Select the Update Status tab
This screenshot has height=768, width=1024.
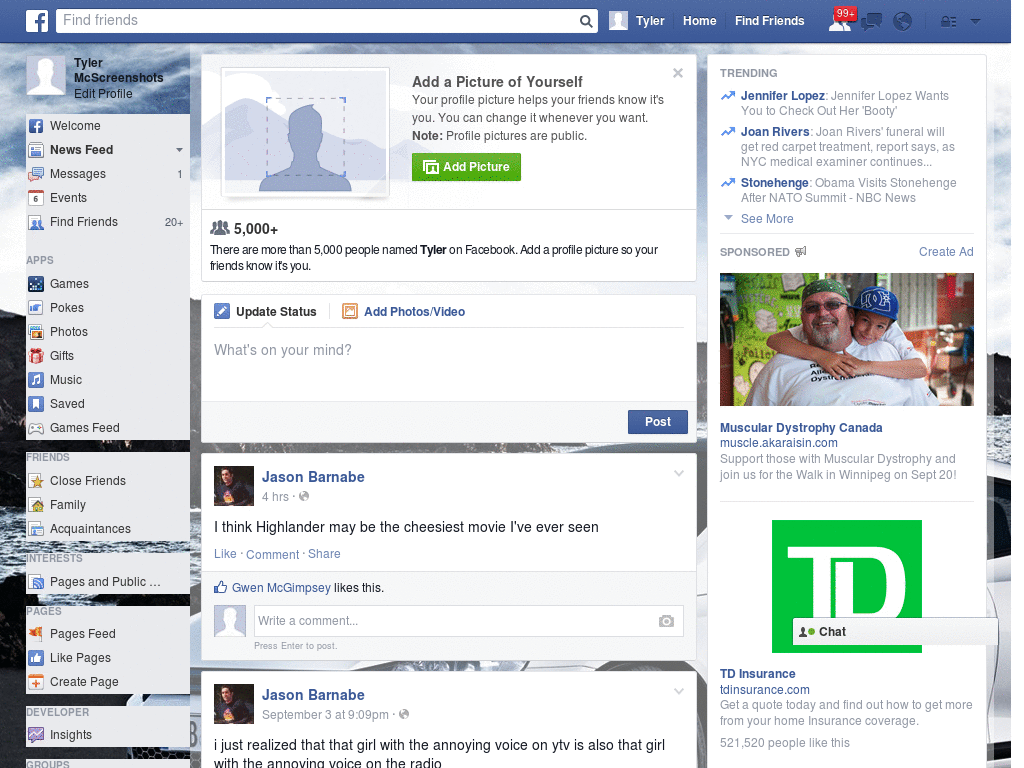[266, 312]
